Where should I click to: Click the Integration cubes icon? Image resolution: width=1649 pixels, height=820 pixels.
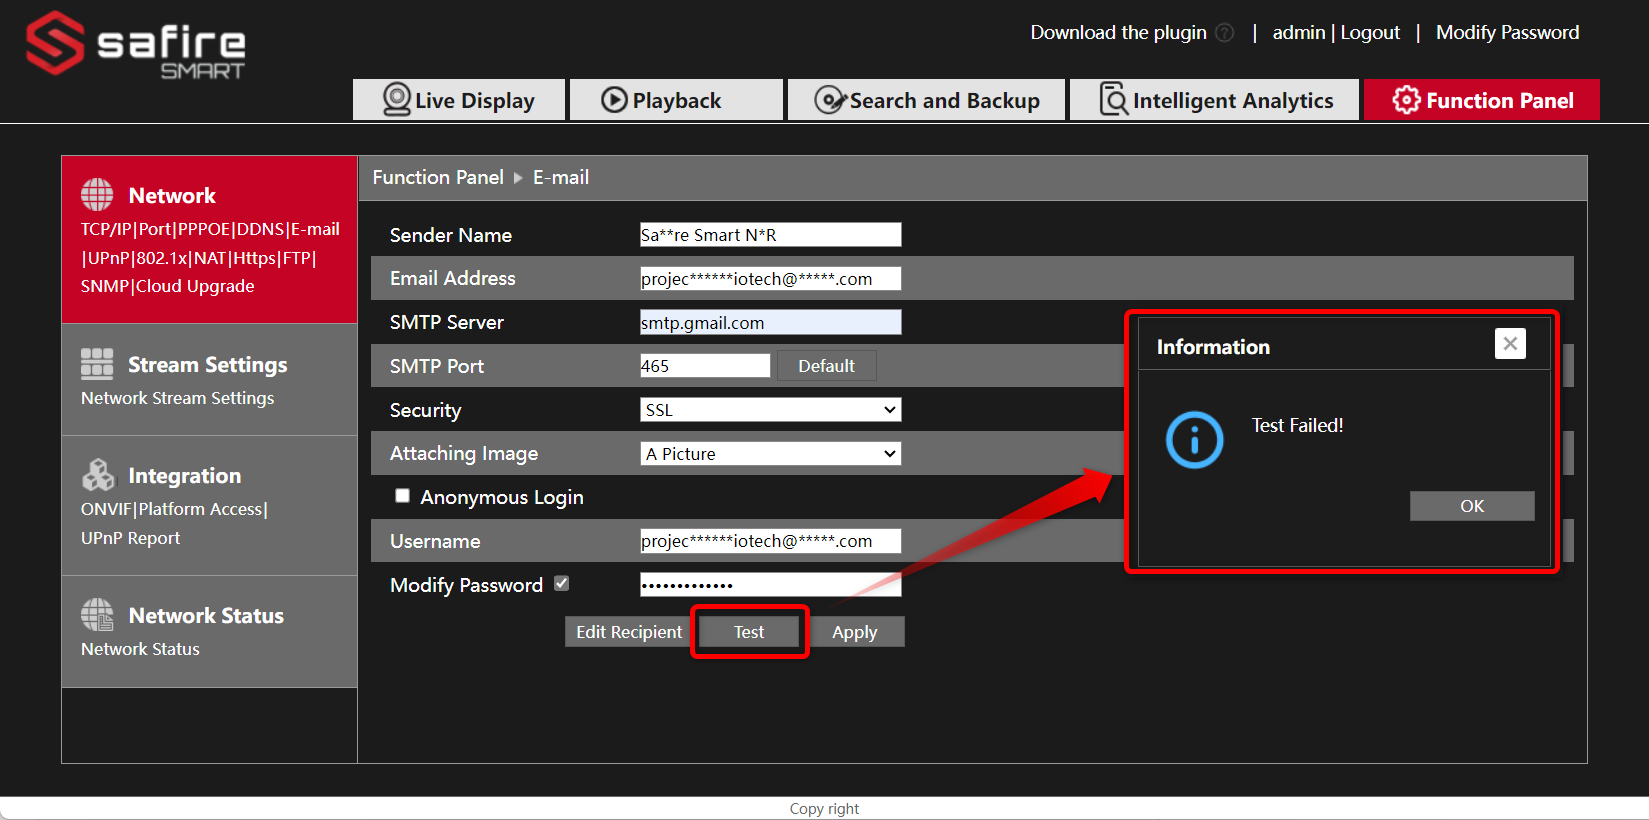click(98, 475)
